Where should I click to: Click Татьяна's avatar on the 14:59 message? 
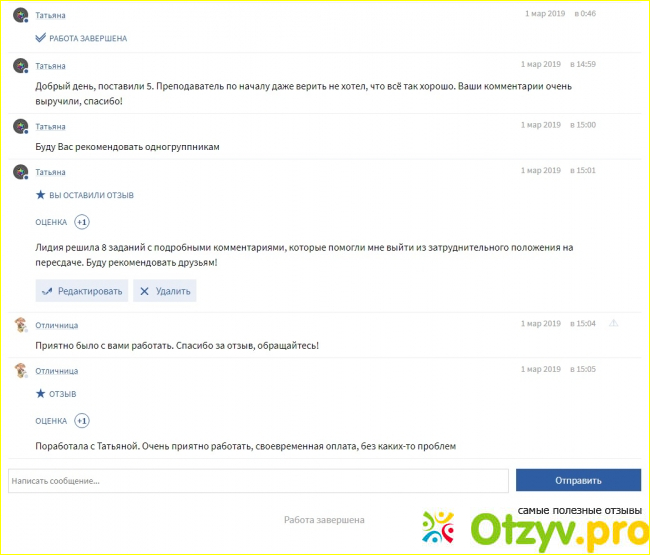click(x=20, y=65)
